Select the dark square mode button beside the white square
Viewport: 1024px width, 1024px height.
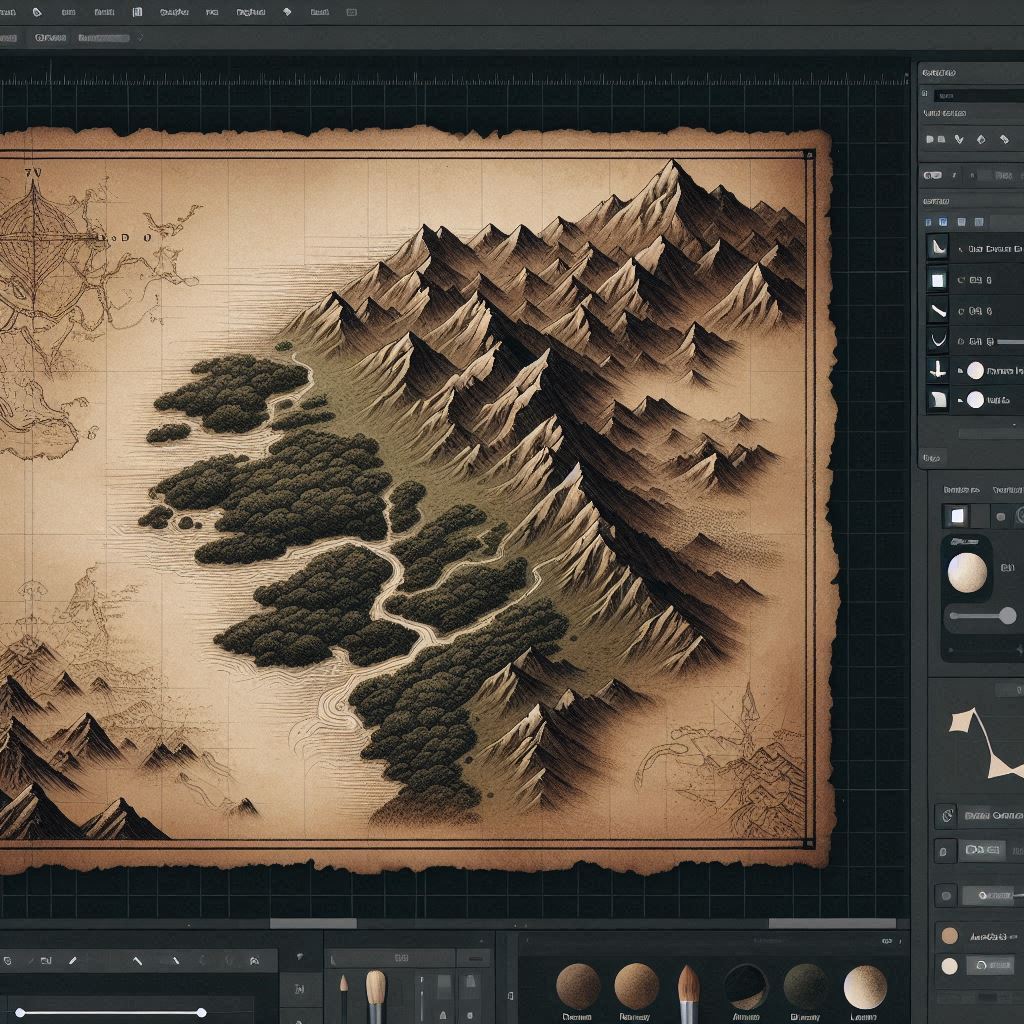pos(981,516)
